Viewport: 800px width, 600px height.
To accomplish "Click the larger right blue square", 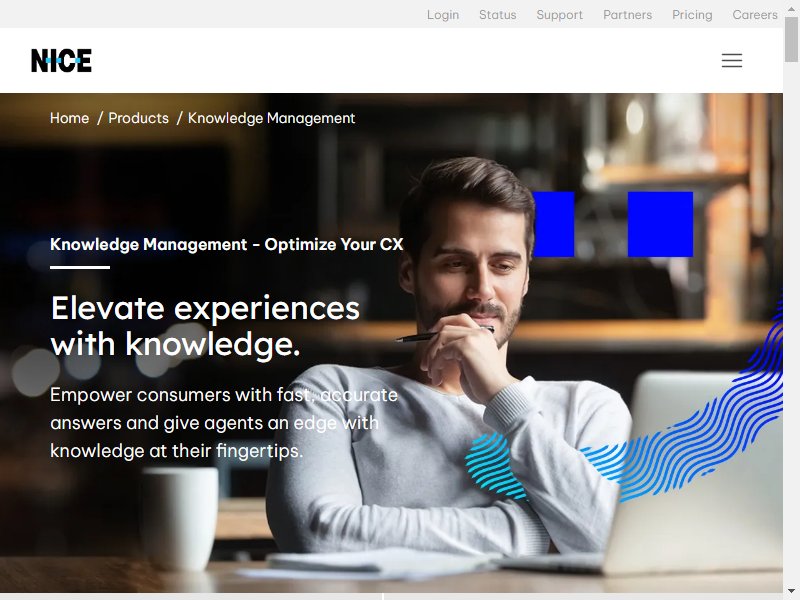I will (x=660, y=224).
